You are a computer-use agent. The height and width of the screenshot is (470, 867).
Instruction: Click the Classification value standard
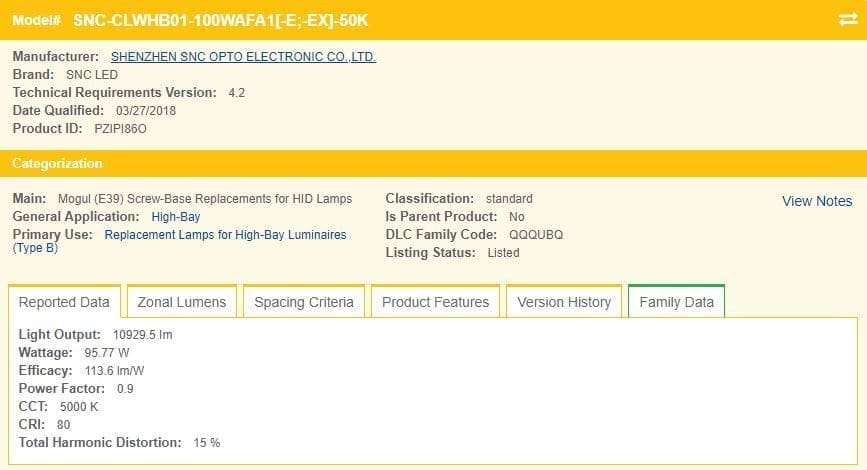click(509, 199)
